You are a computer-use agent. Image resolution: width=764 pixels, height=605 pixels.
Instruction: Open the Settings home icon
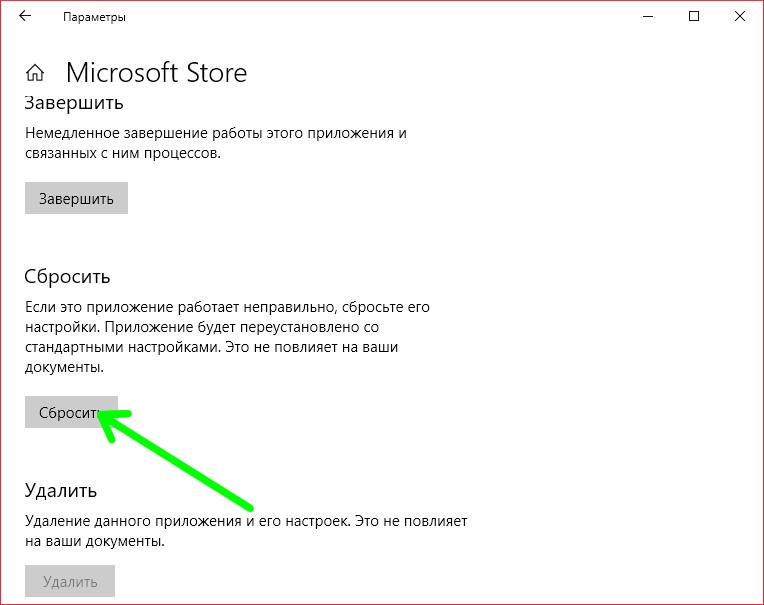click(x=35, y=73)
